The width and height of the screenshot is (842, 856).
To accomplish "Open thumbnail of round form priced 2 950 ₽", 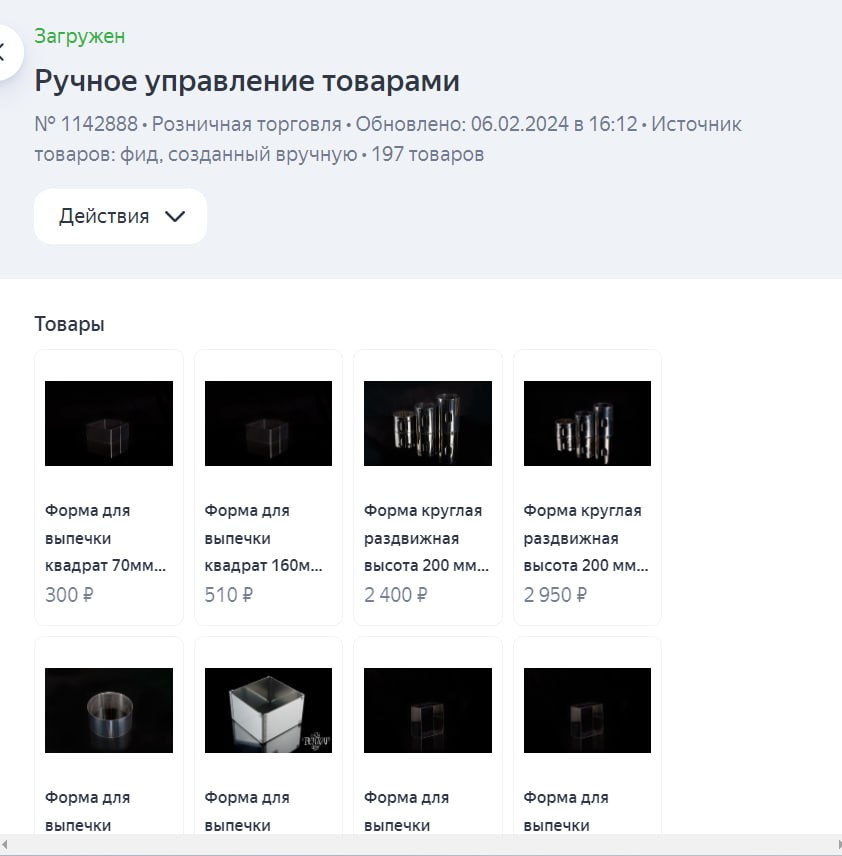I will [587, 423].
